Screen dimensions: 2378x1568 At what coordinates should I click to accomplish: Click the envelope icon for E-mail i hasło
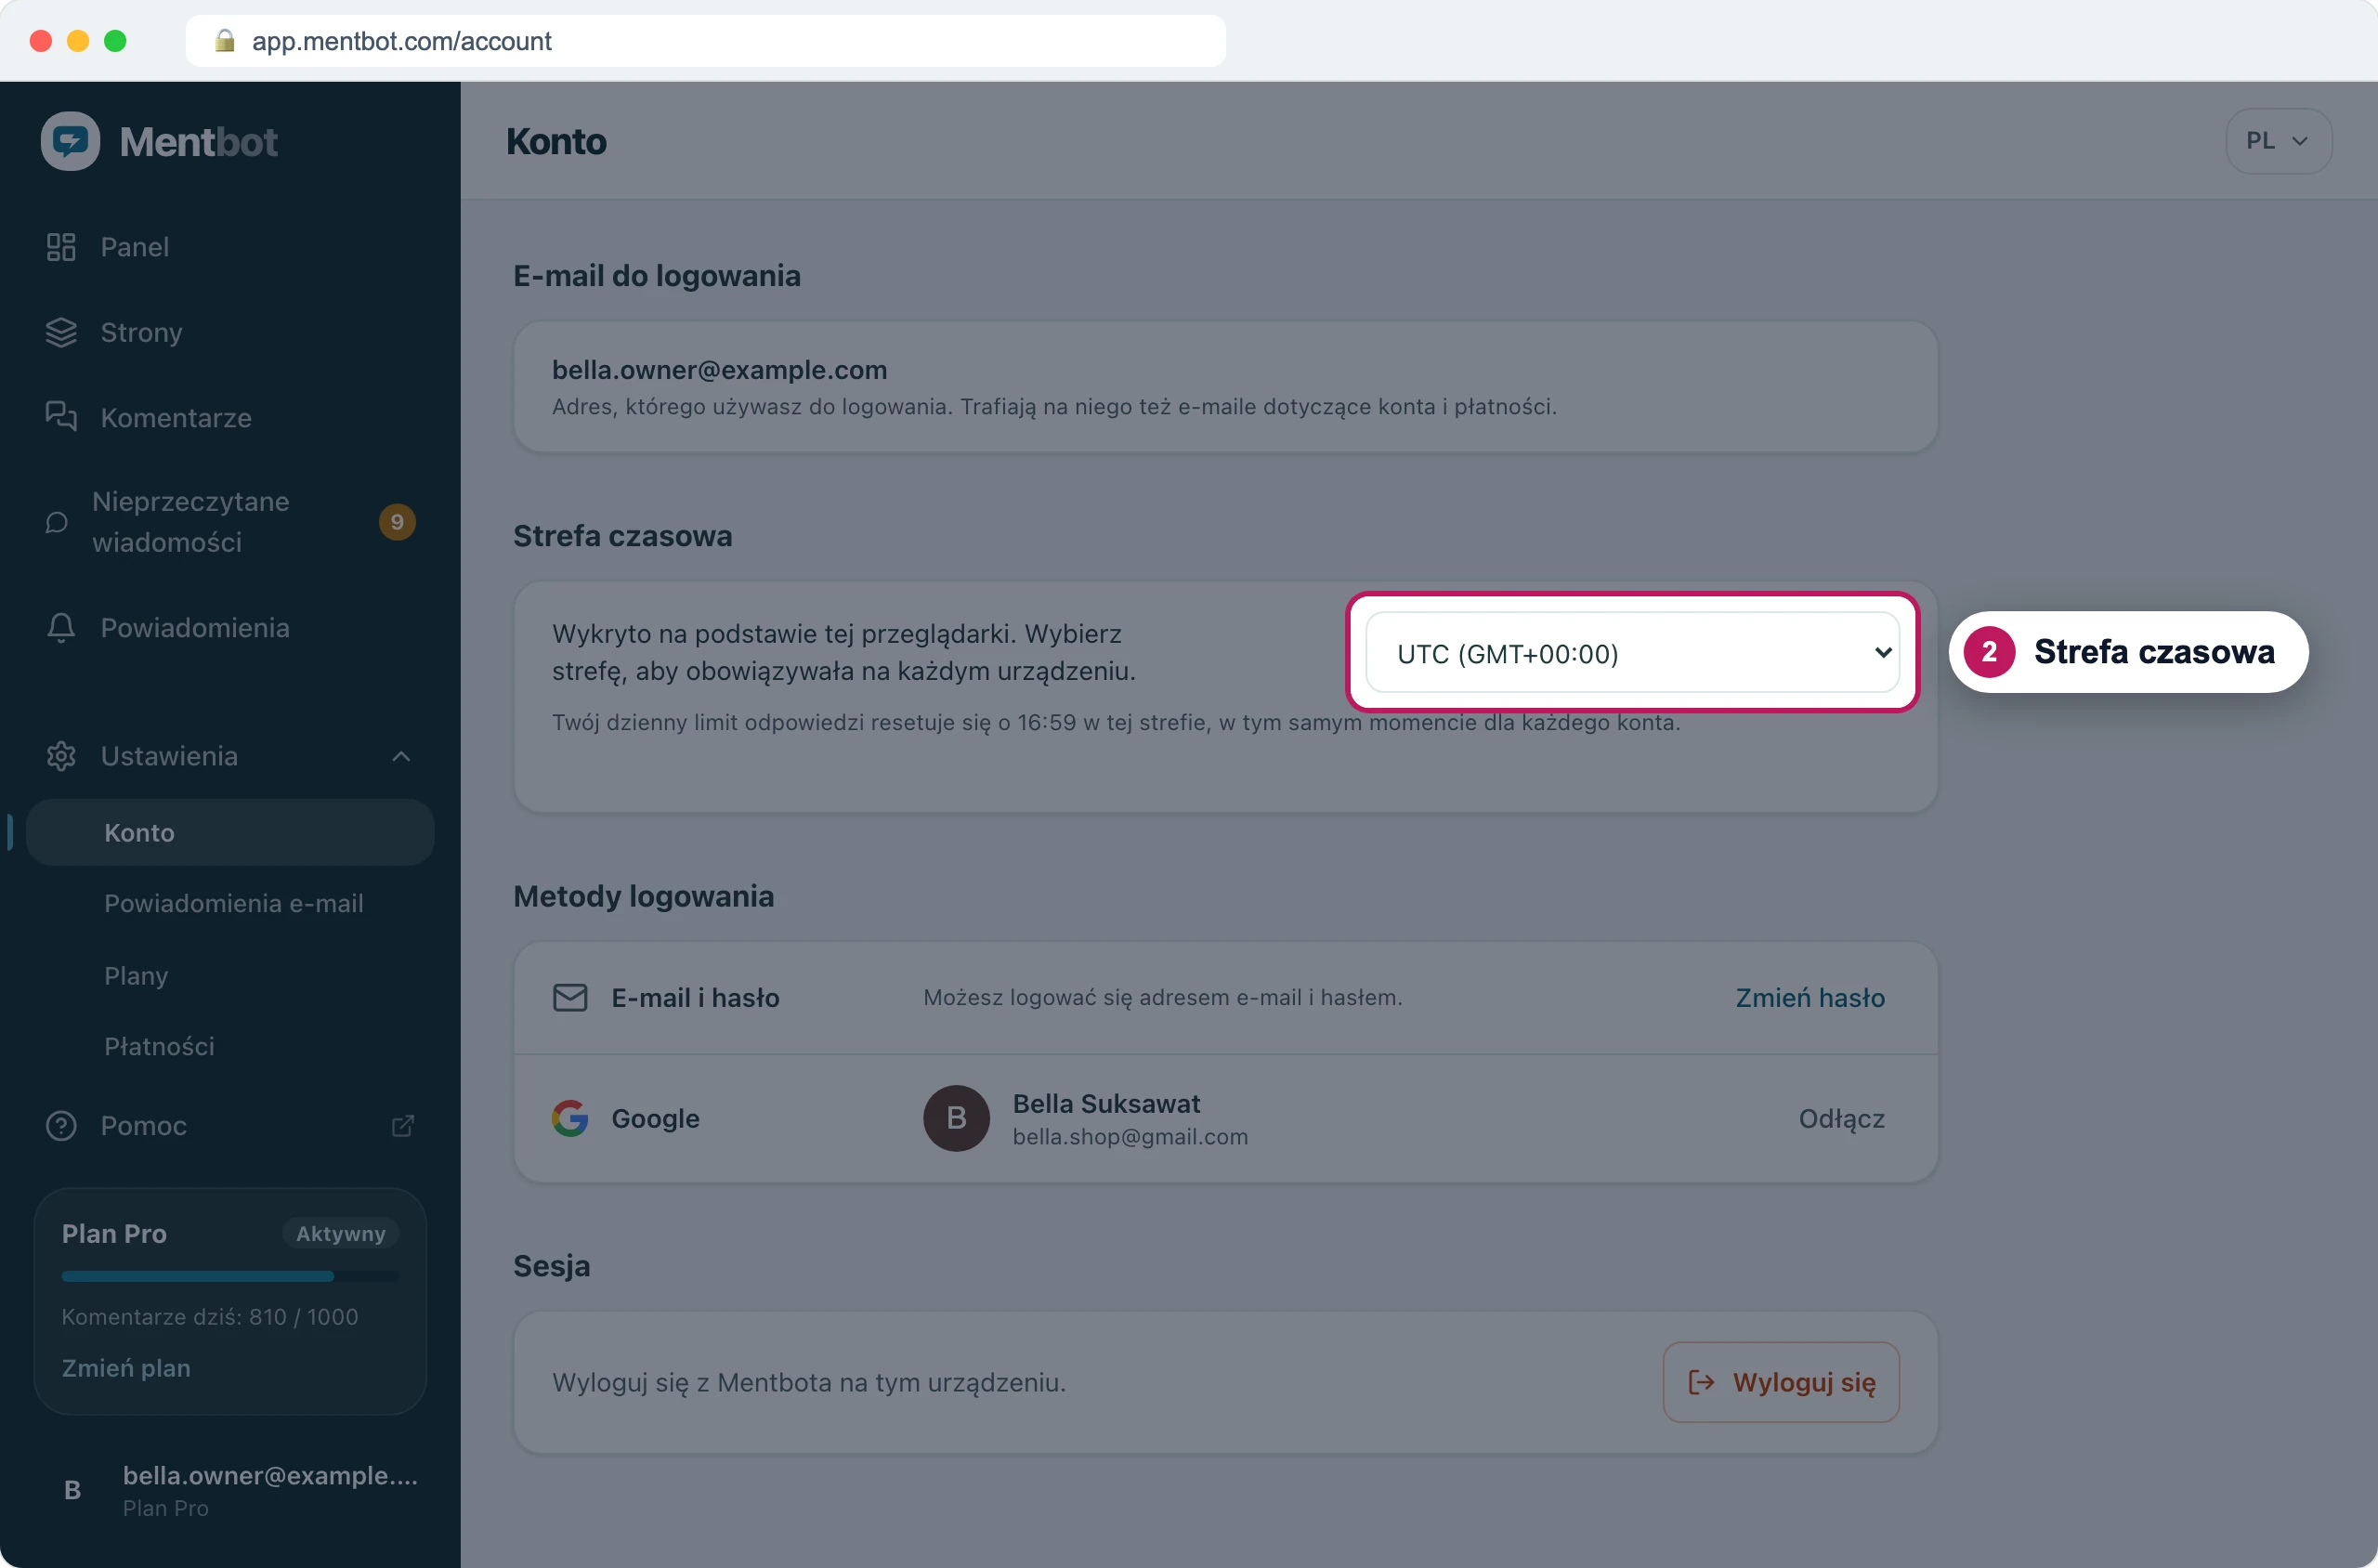(570, 998)
